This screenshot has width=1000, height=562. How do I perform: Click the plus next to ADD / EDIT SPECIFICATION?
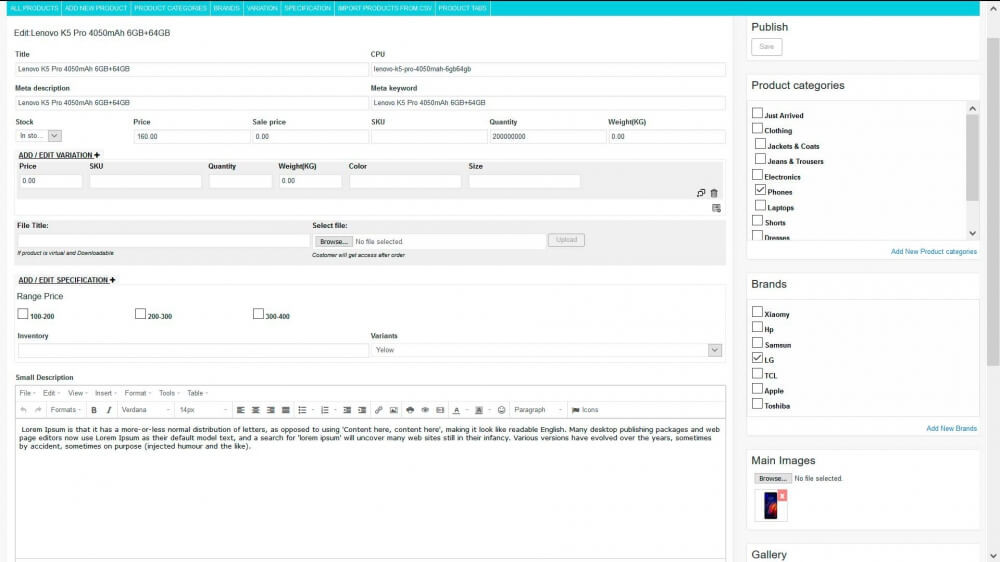[x=112, y=280]
